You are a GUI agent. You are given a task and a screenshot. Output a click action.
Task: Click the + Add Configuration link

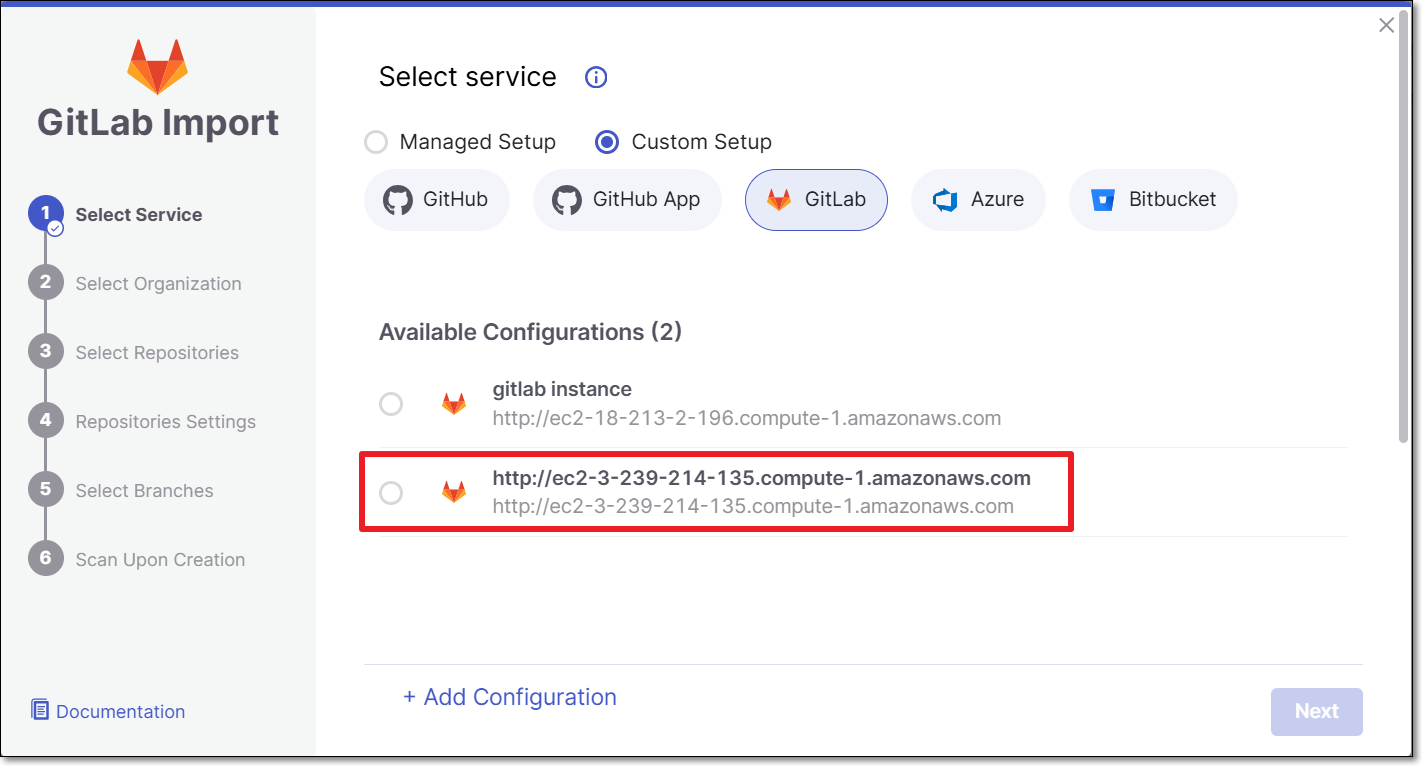pos(510,697)
